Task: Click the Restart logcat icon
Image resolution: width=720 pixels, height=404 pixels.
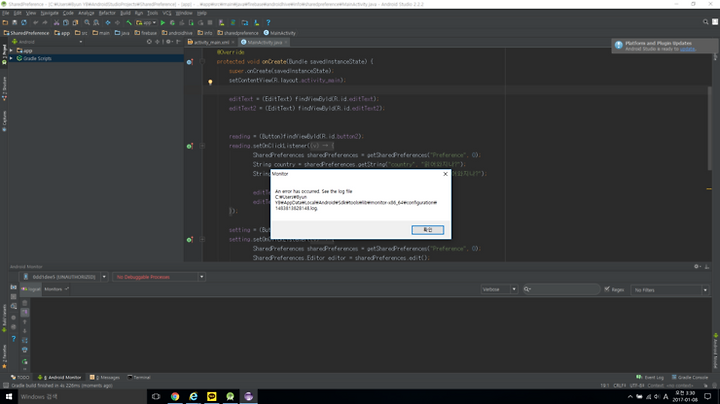Action: (25, 362)
